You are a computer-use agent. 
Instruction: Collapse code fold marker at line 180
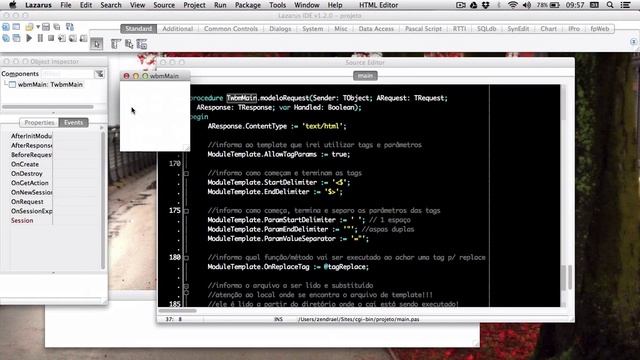click(186, 258)
